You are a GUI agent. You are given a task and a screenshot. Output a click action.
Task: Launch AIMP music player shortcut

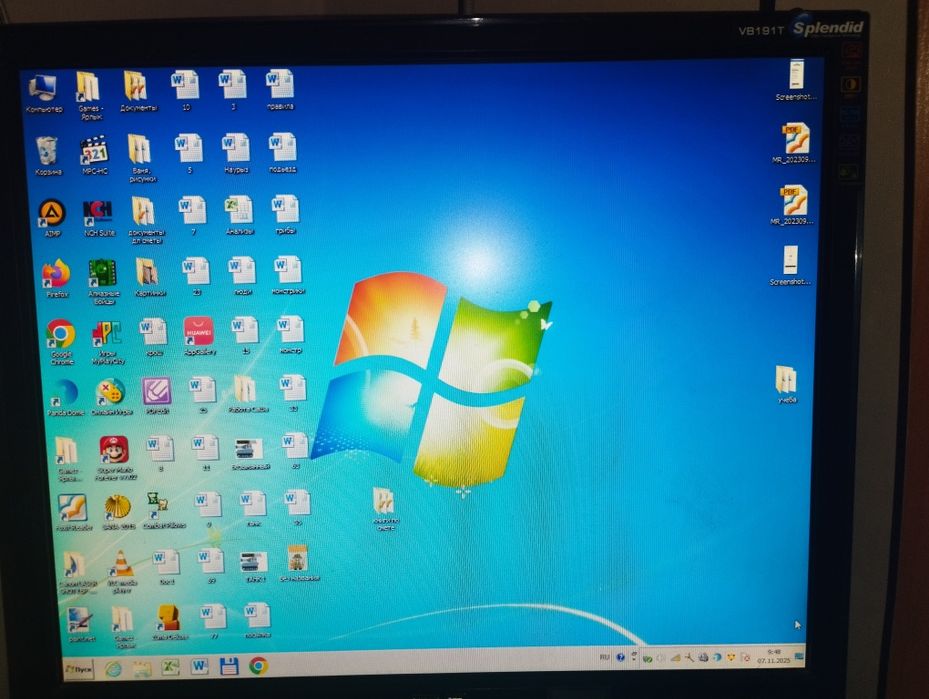pos(52,218)
